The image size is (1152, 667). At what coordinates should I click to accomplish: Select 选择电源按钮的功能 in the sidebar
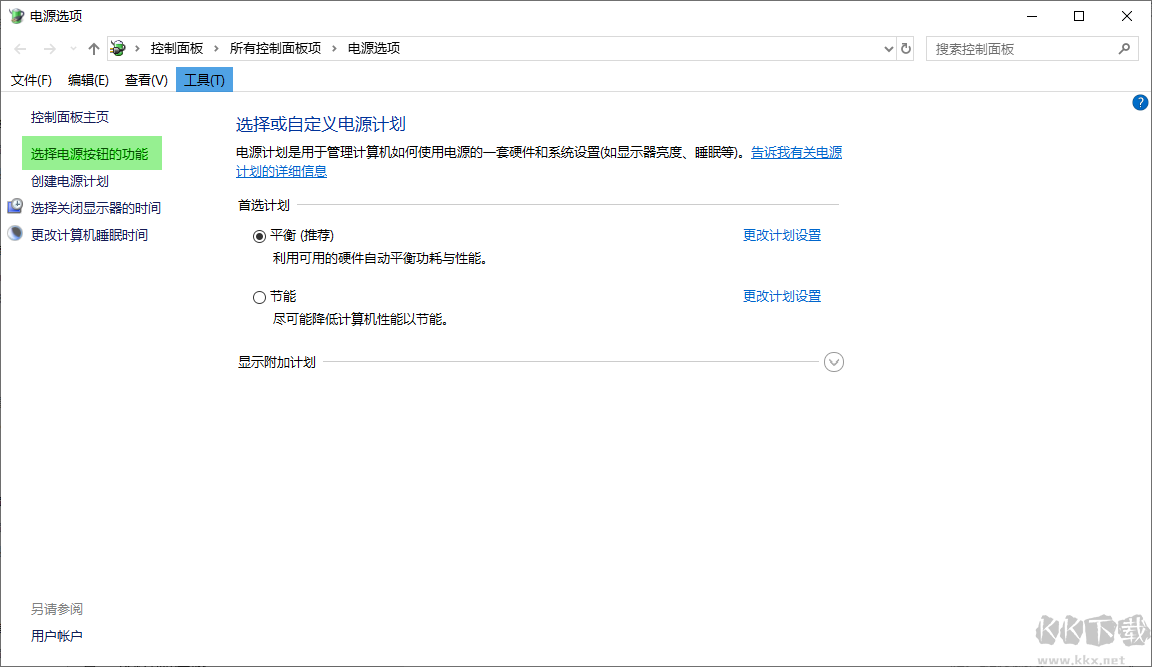coord(91,152)
